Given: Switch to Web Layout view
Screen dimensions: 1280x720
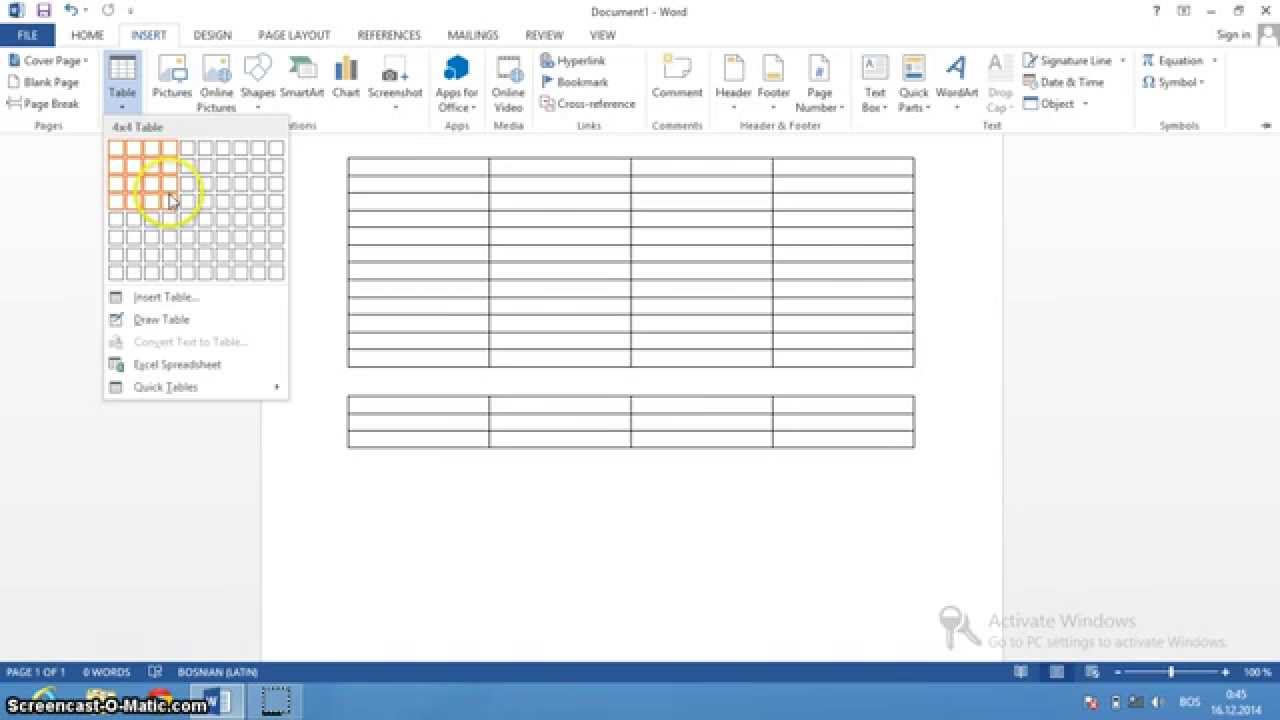Looking at the screenshot, I should pos(1093,672).
